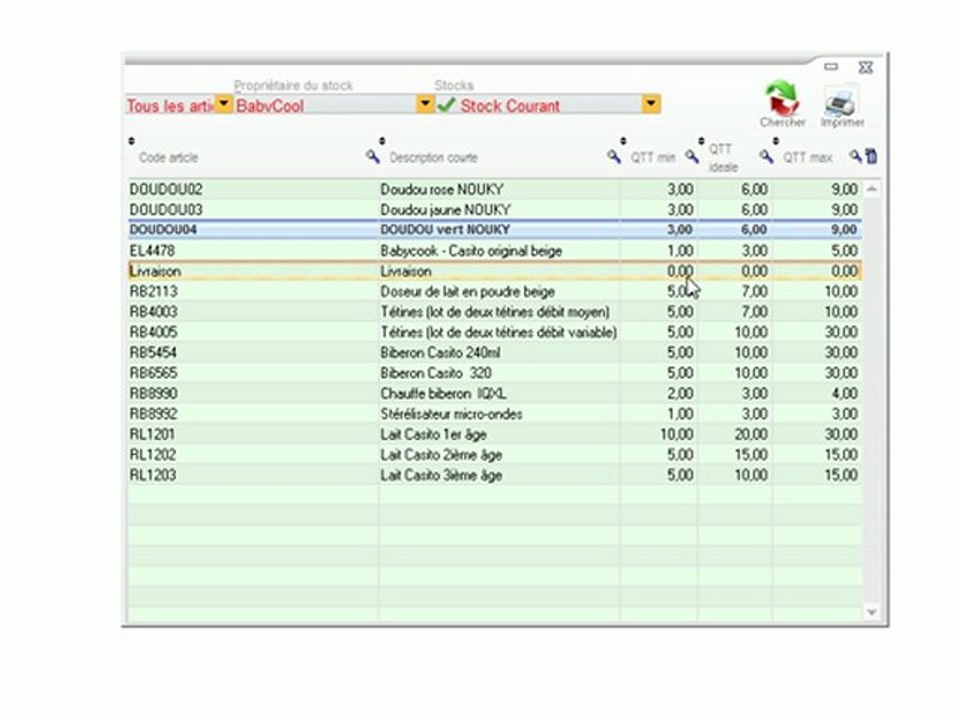The height and width of the screenshot is (720, 960).
Task: Click description Doudou jaune NOUKY
Action: click(445, 209)
